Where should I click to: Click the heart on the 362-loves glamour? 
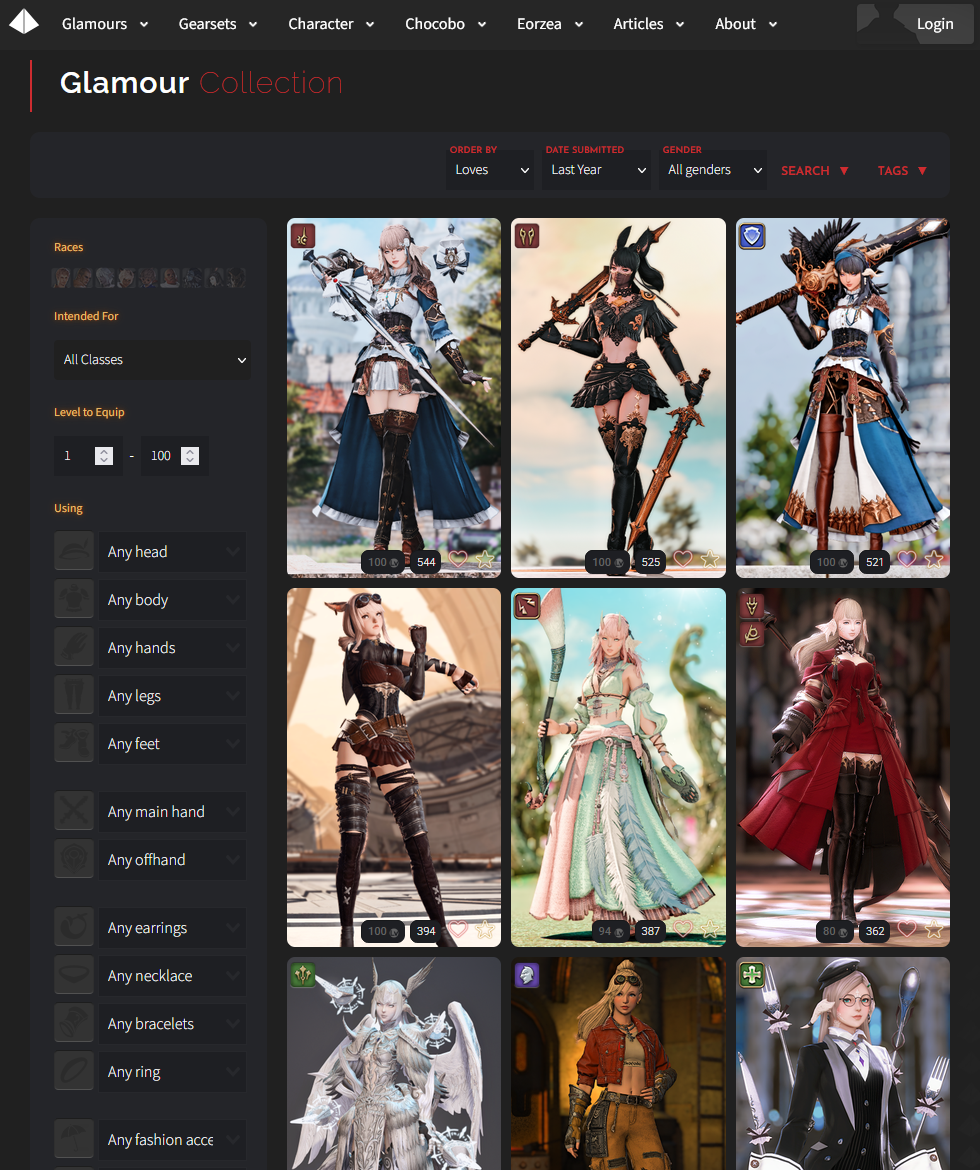point(907,929)
